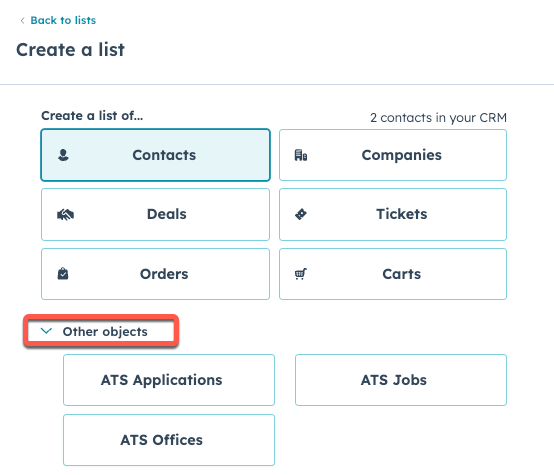Select Orders as the list type
The image size is (554, 475).
pyautogui.click(x=155, y=274)
